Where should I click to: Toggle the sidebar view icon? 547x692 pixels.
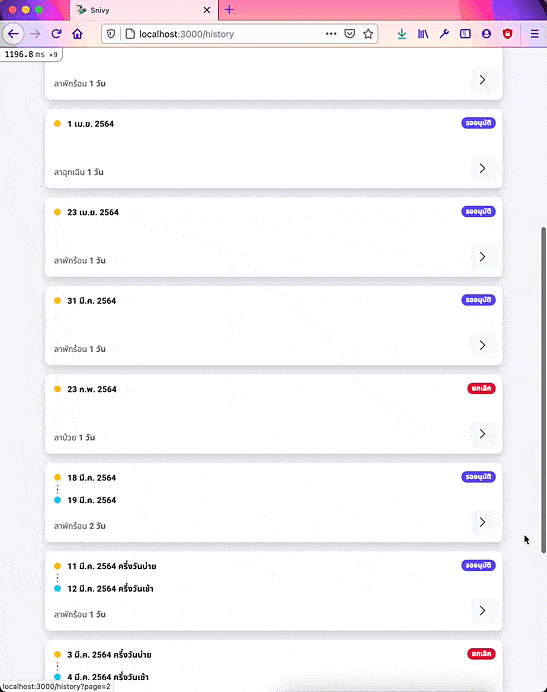[465, 34]
